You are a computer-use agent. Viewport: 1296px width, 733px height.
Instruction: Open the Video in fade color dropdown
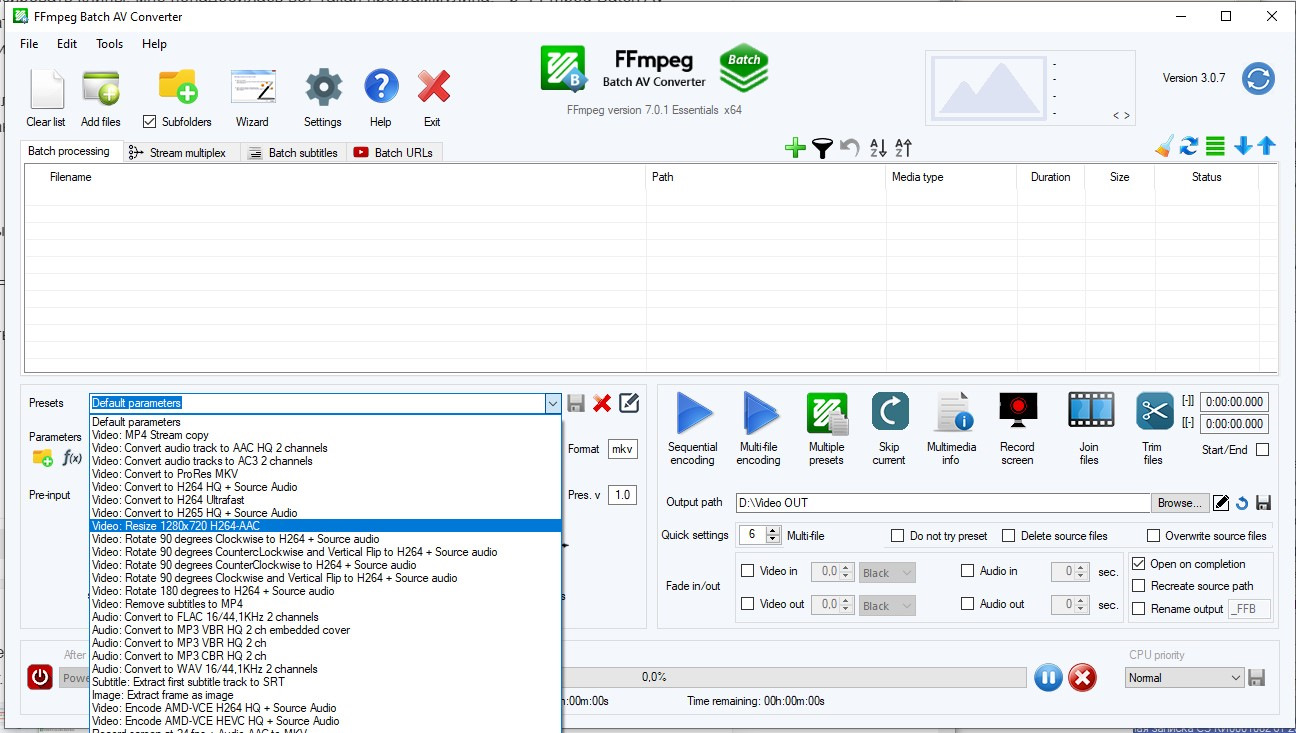tap(887, 573)
